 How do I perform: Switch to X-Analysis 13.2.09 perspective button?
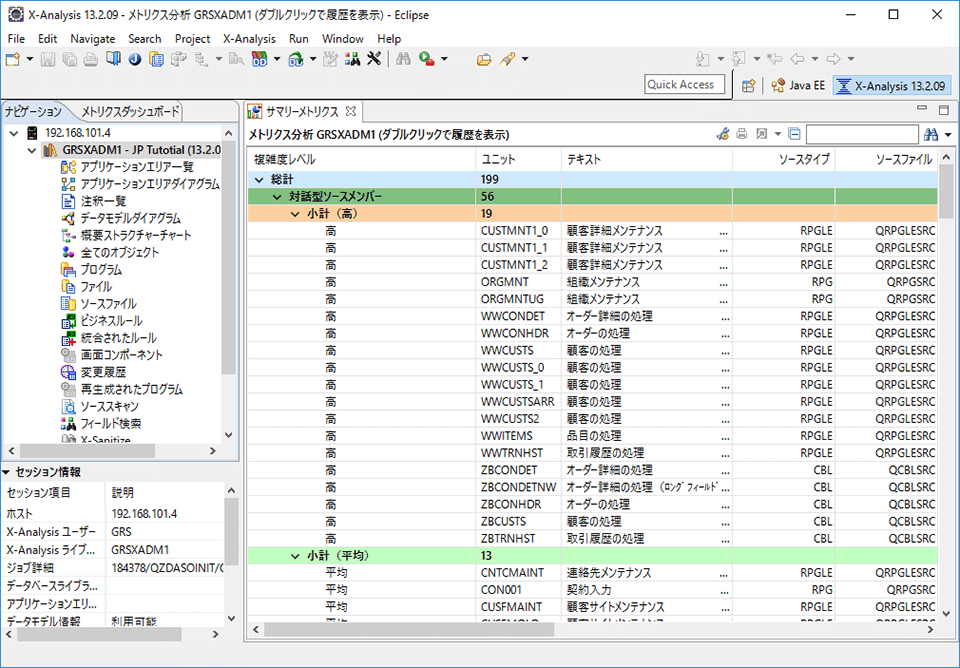(892, 86)
